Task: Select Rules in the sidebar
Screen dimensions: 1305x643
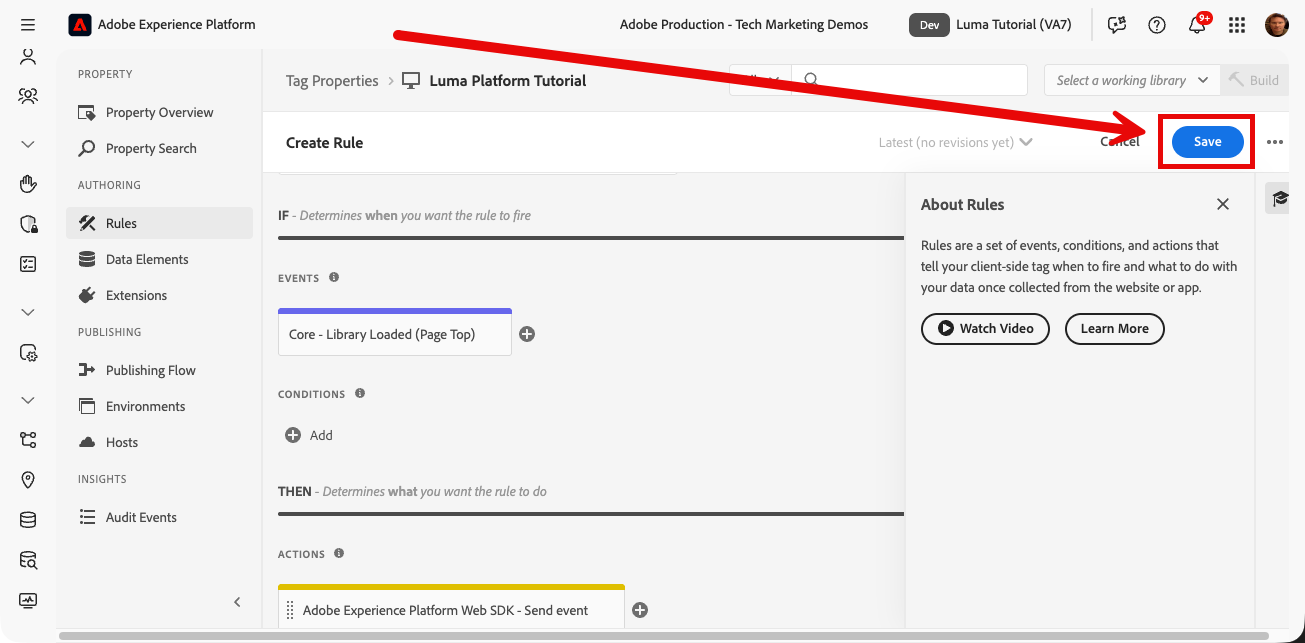Action: coord(159,223)
